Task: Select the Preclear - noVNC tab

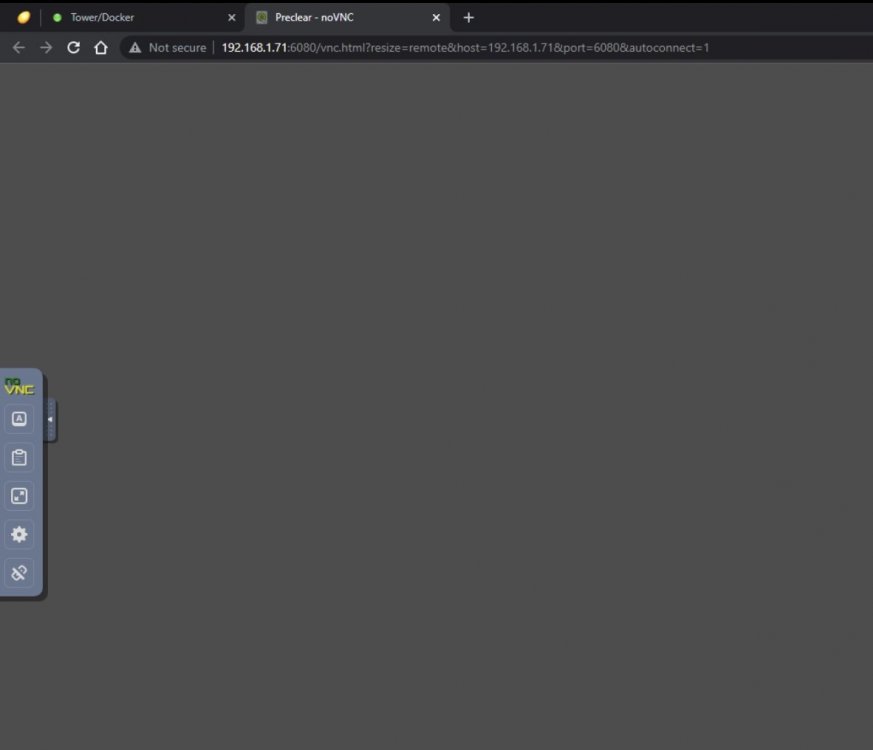Action: point(346,17)
